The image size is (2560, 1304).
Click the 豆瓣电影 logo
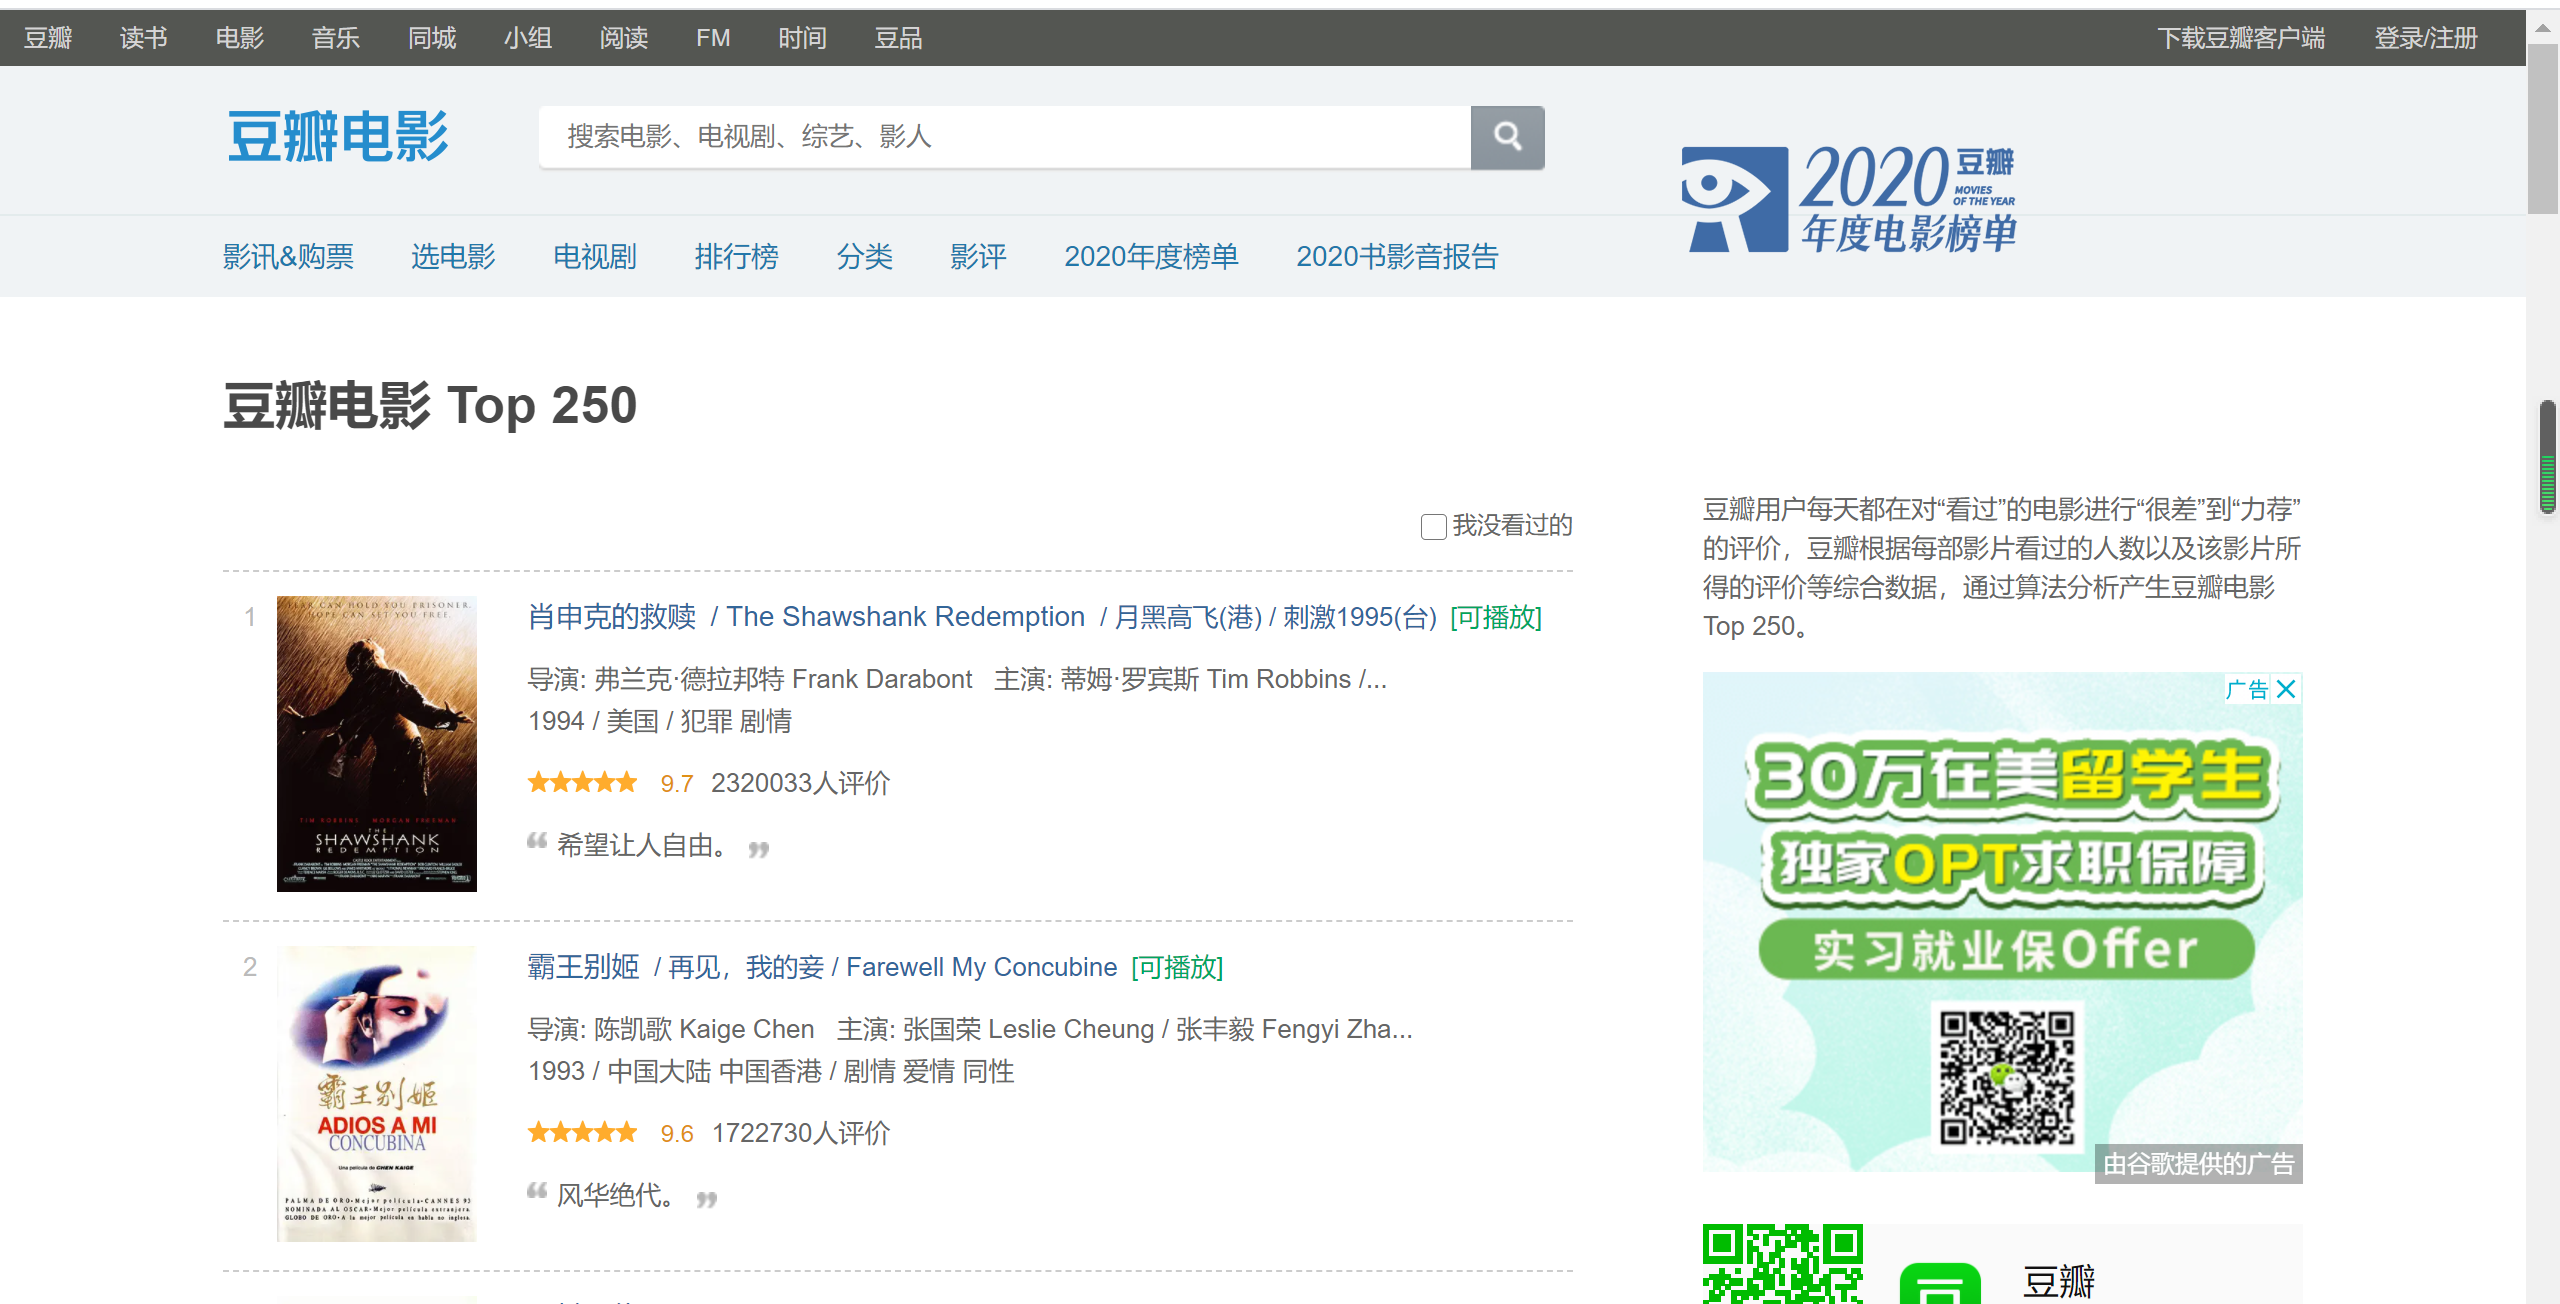(x=338, y=137)
